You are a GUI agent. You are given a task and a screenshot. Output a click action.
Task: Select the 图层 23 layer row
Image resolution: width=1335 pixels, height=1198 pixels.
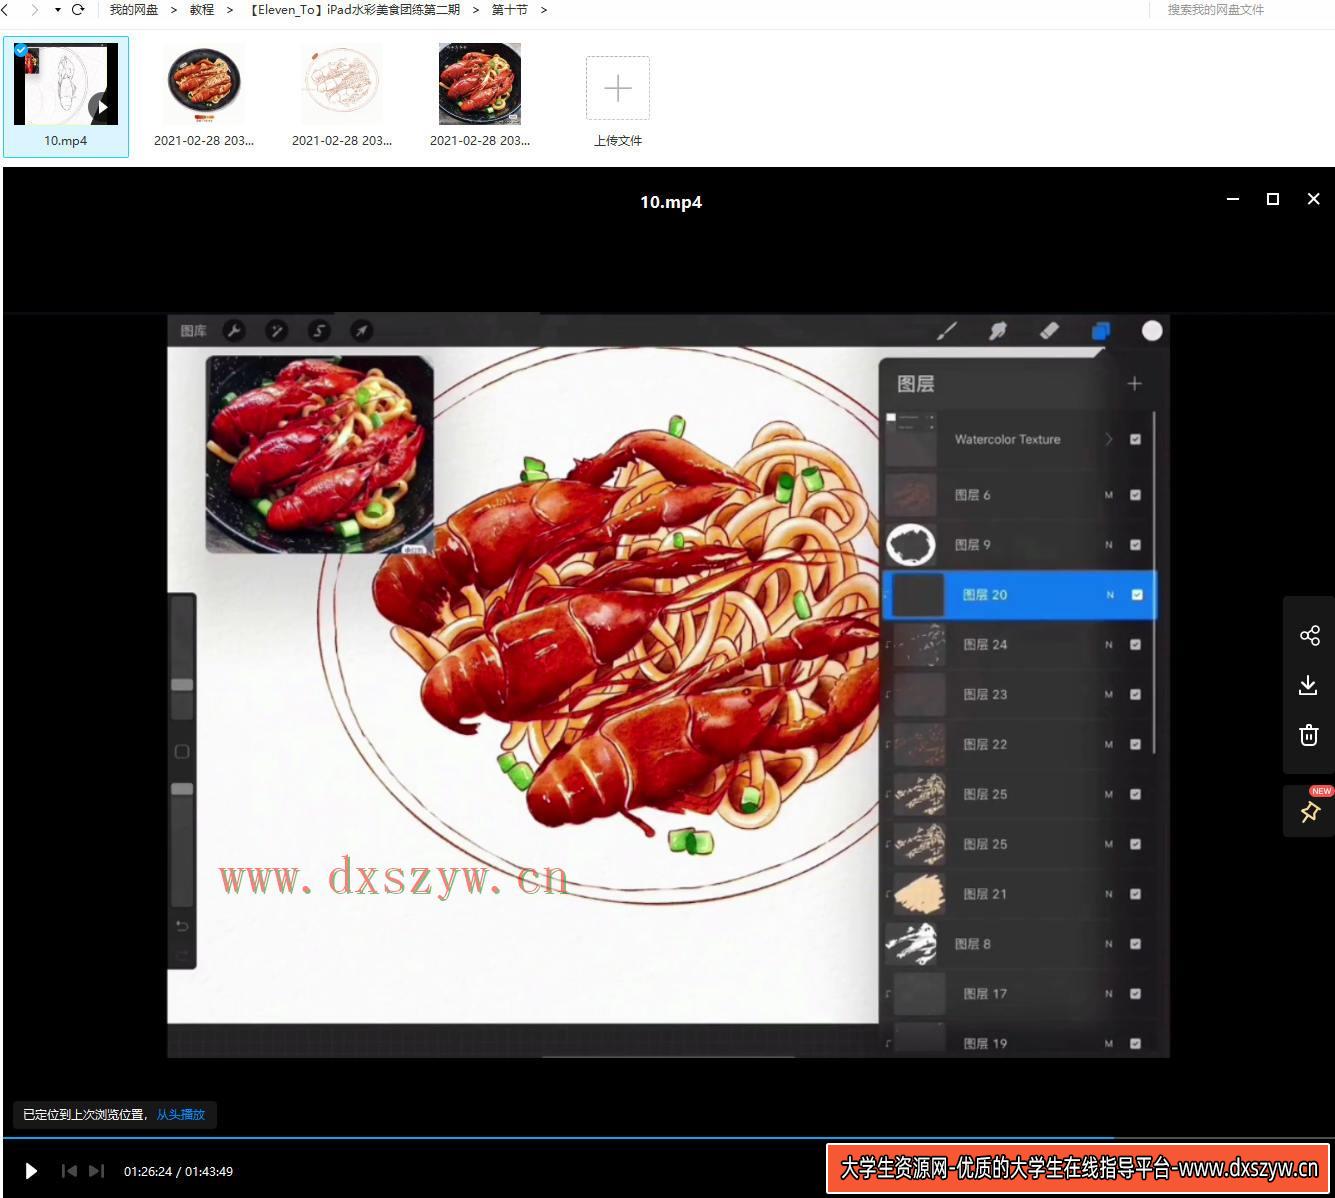1019,695
